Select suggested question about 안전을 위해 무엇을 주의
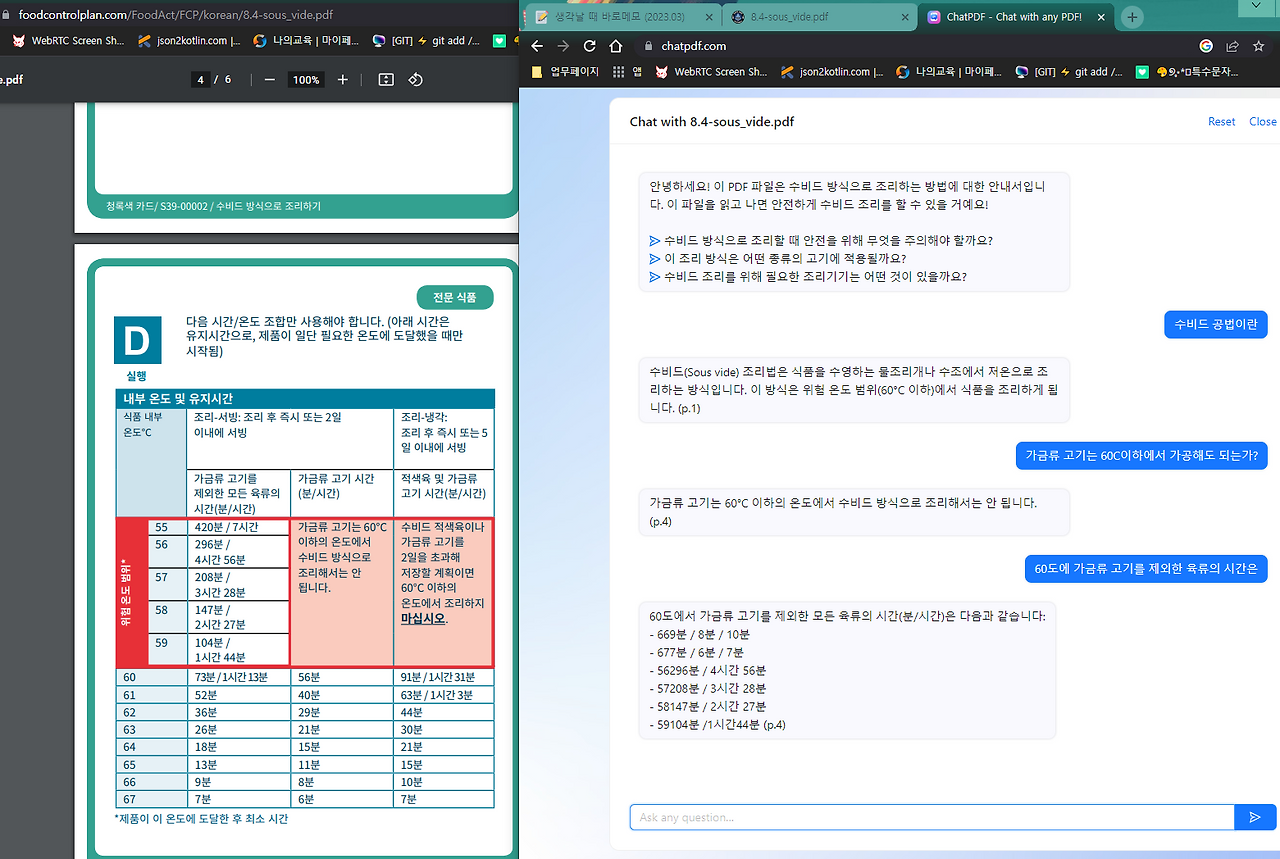 pos(821,240)
